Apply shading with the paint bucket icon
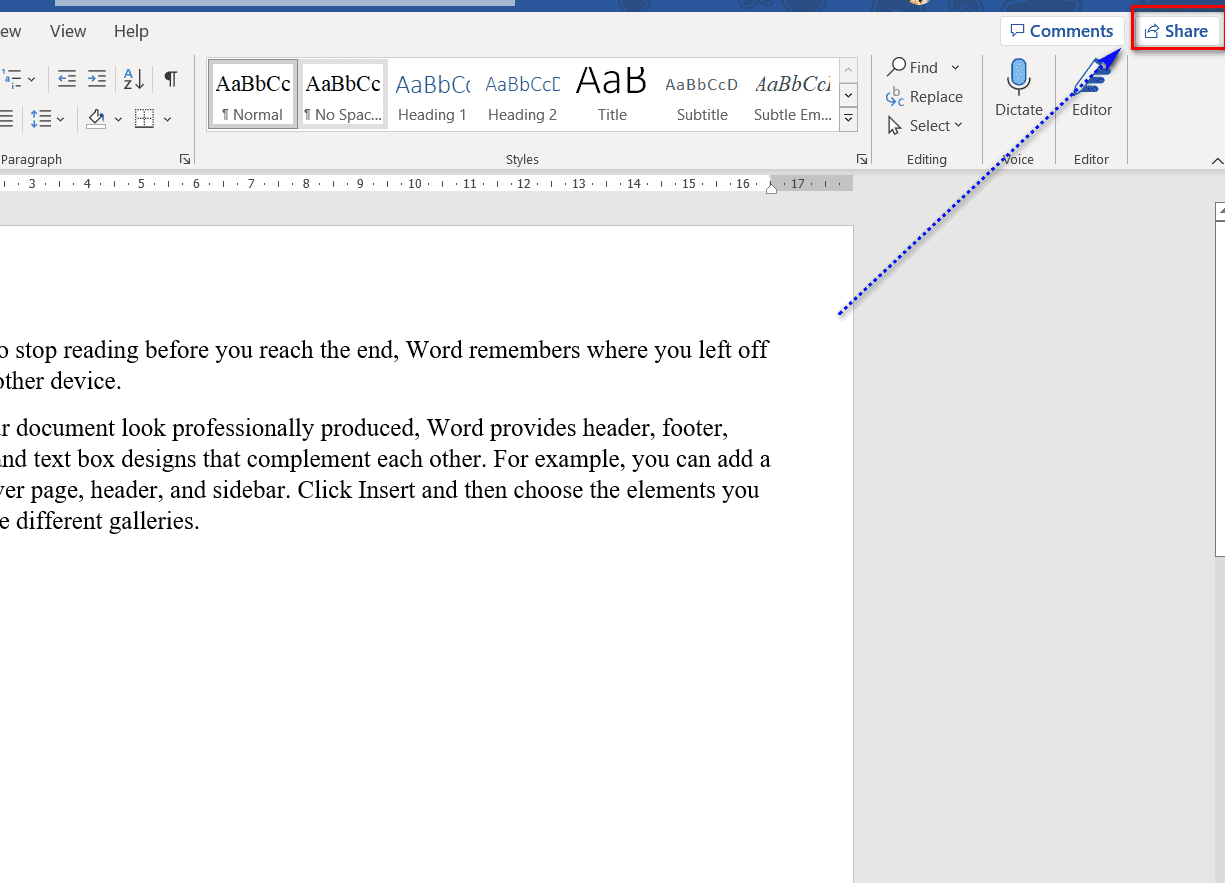Image resolution: width=1225 pixels, height=883 pixels. coord(96,119)
